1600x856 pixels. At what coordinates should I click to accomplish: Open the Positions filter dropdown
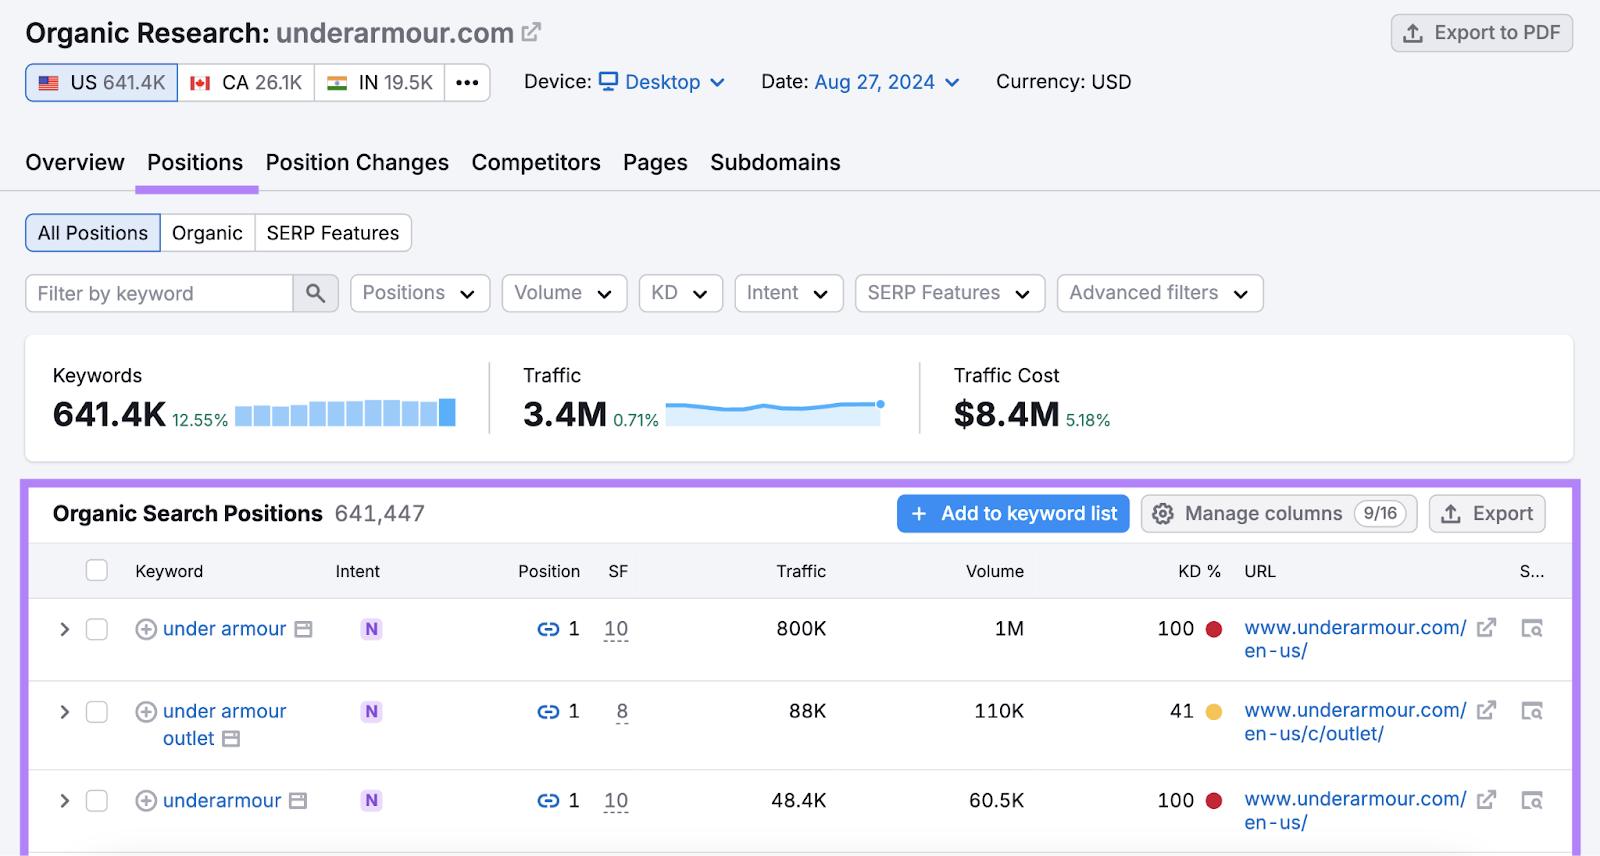(419, 293)
